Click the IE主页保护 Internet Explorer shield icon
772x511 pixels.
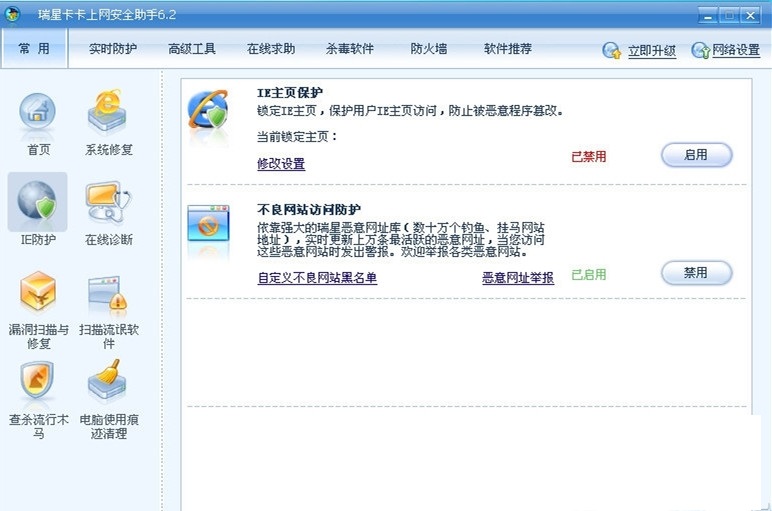click(x=208, y=109)
